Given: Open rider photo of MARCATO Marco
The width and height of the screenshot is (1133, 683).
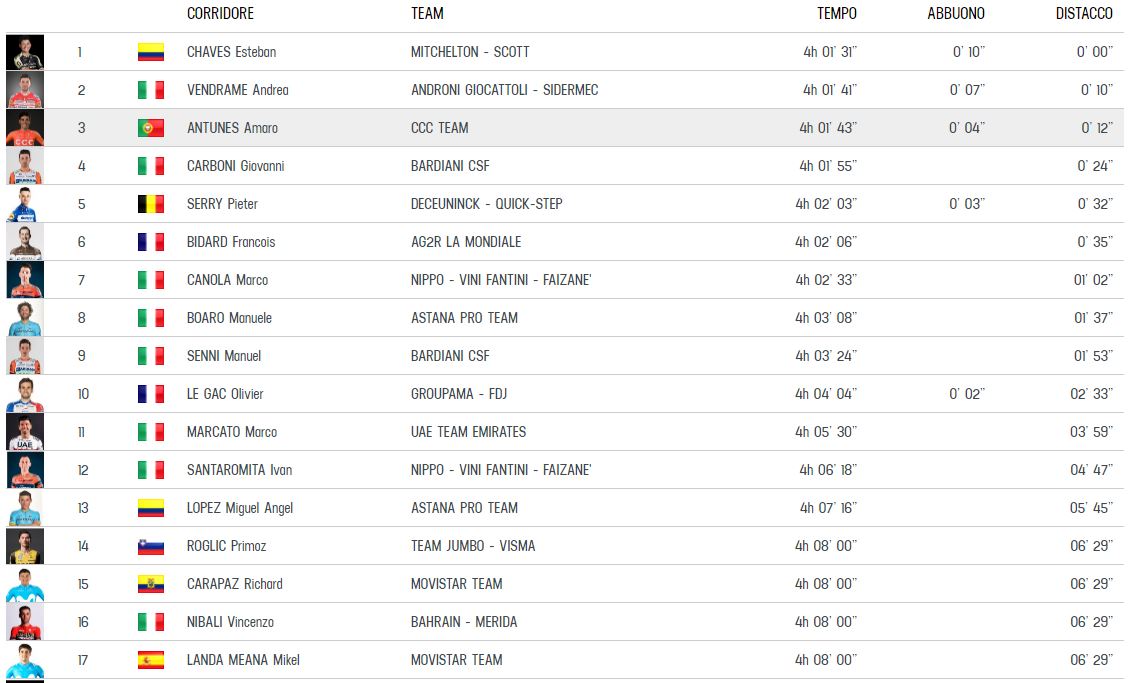Looking at the screenshot, I should (25, 431).
